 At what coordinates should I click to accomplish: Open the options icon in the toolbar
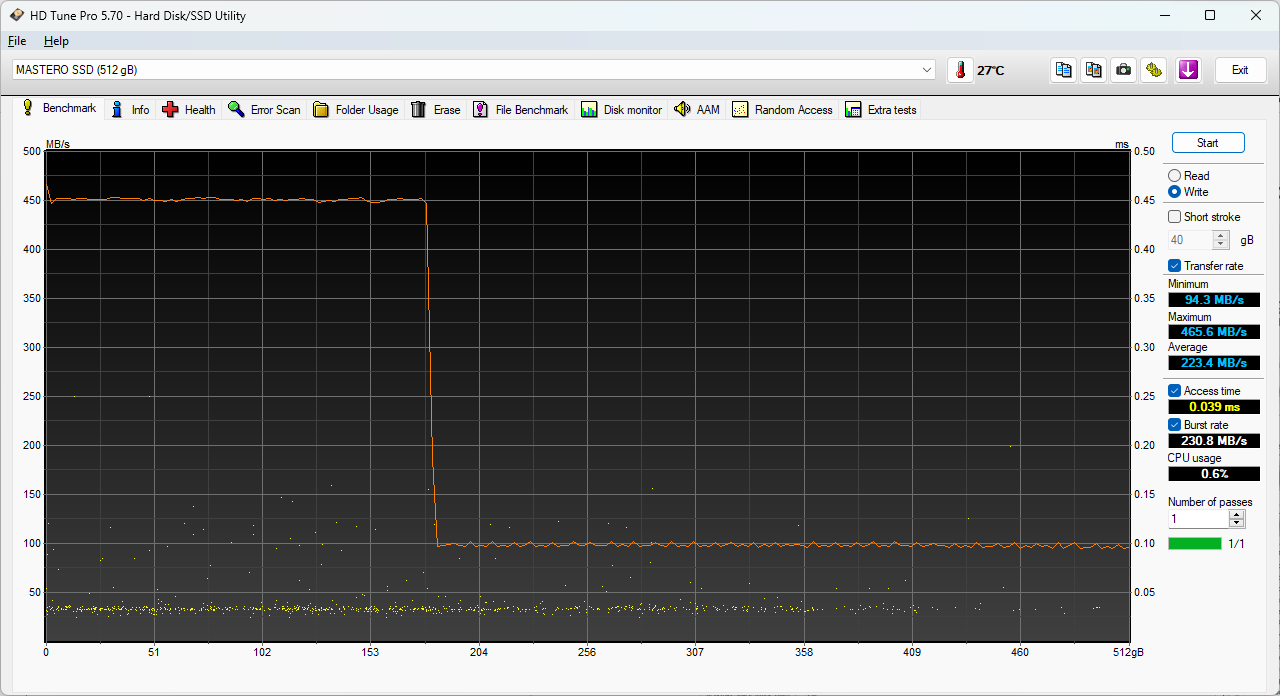[x=1154, y=70]
